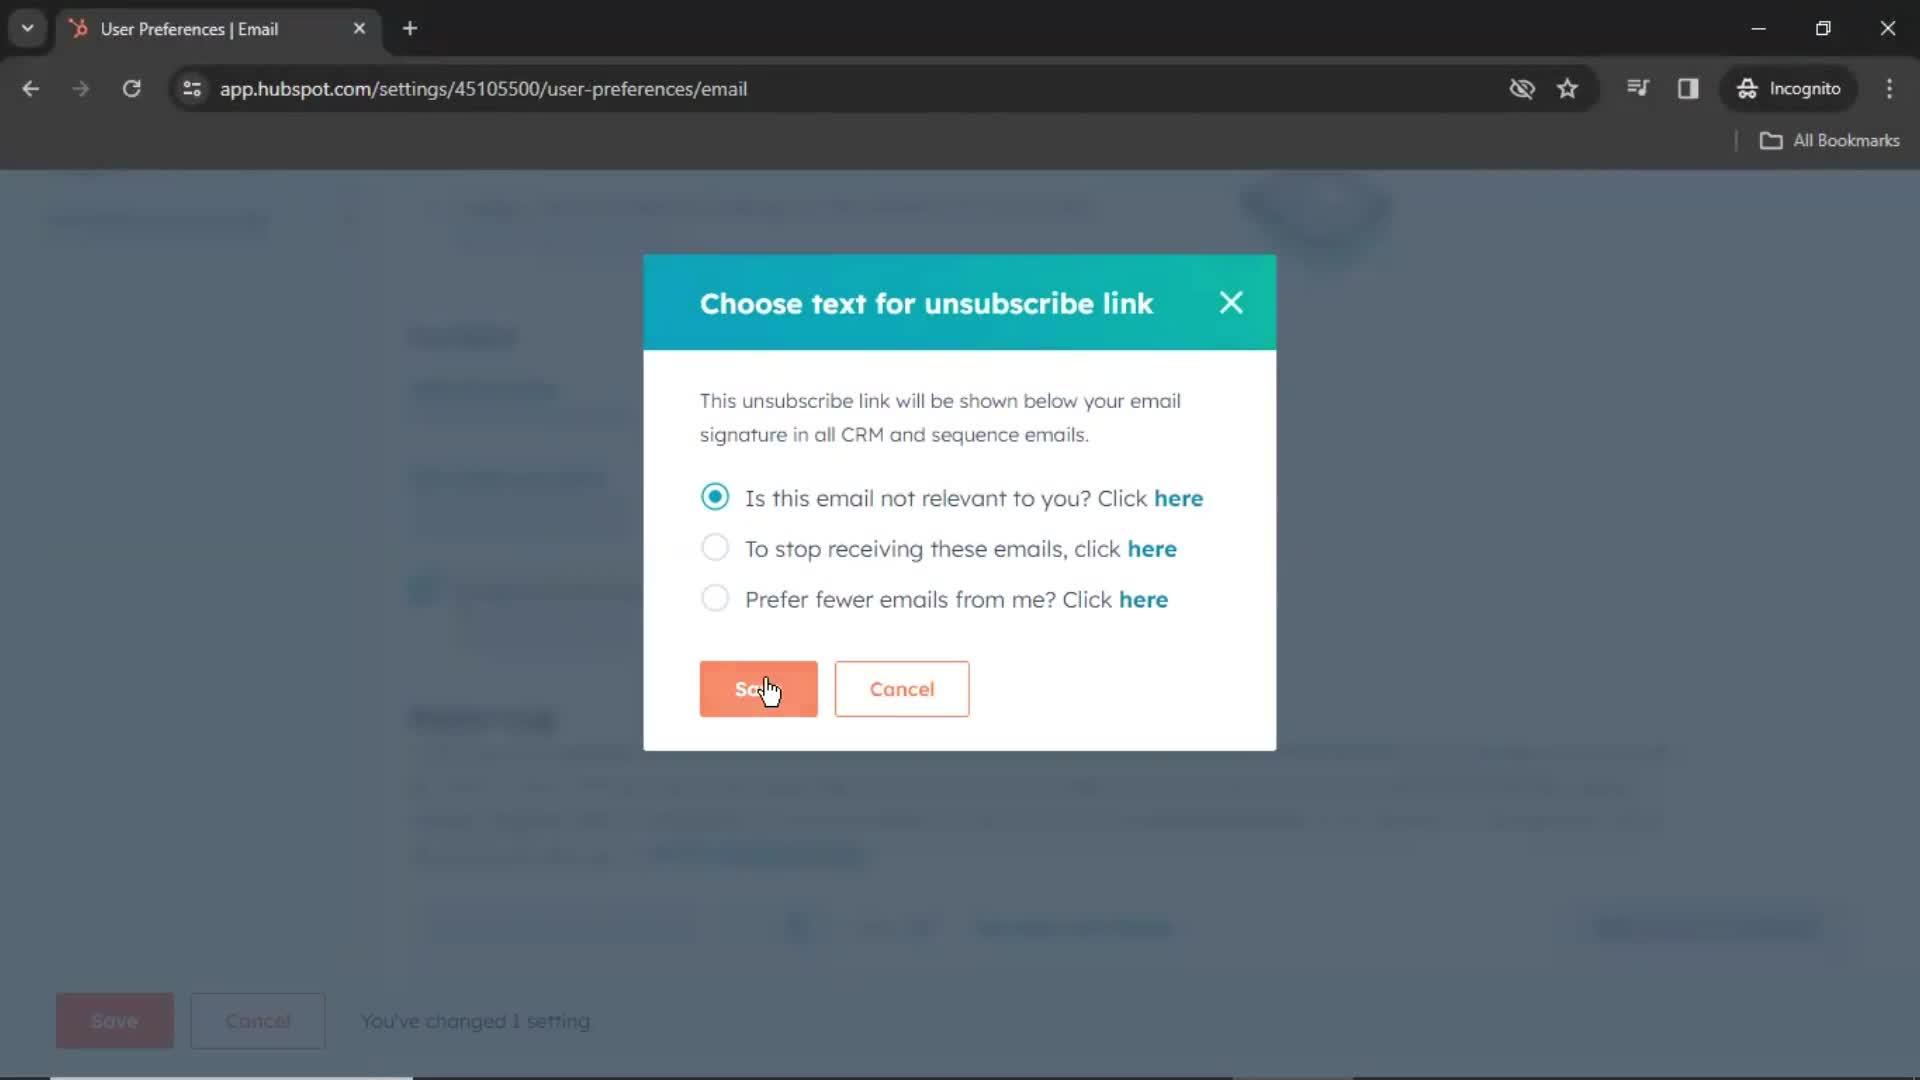The width and height of the screenshot is (1920, 1080).
Task: Click the browser refresh/reload icon
Action: coord(131,88)
